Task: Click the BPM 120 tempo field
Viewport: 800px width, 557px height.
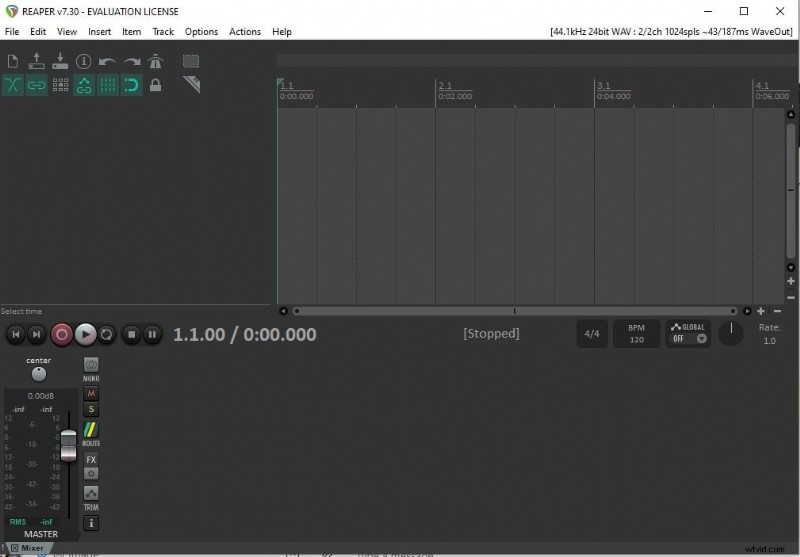Action: pos(636,334)
